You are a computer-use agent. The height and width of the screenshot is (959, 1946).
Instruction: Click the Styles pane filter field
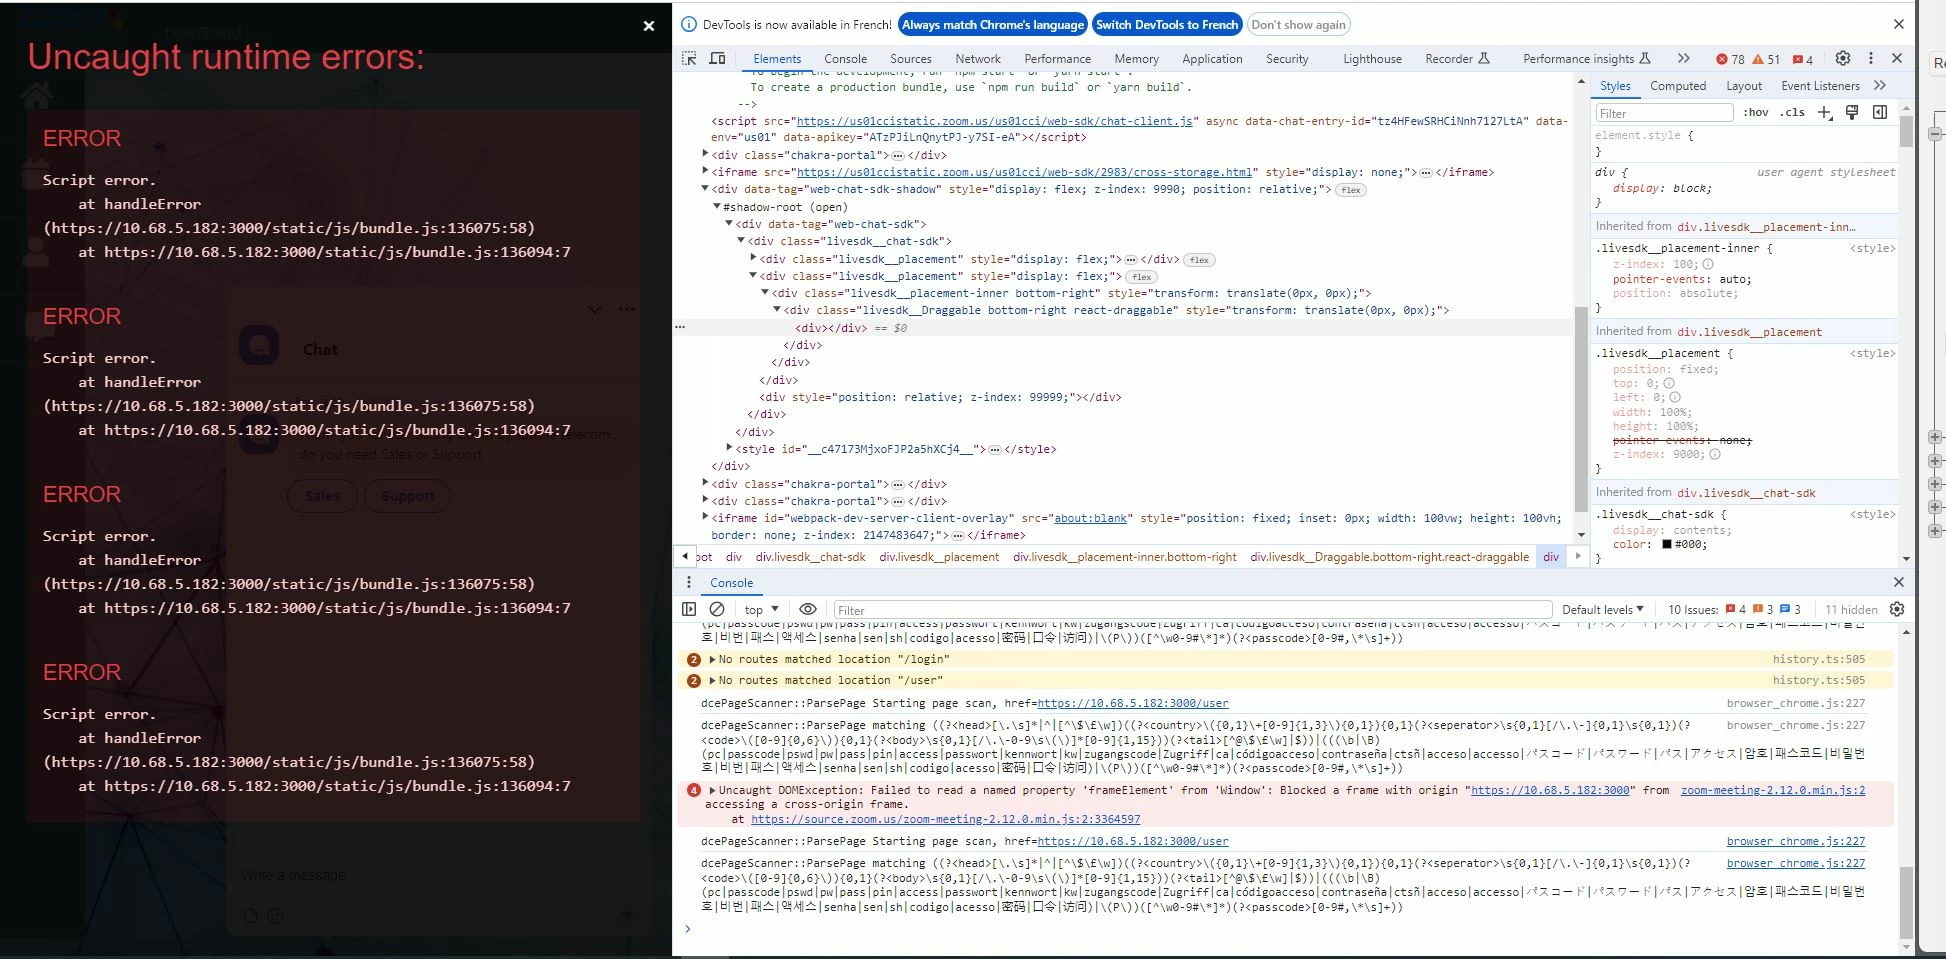click(x=1663, y=113)
